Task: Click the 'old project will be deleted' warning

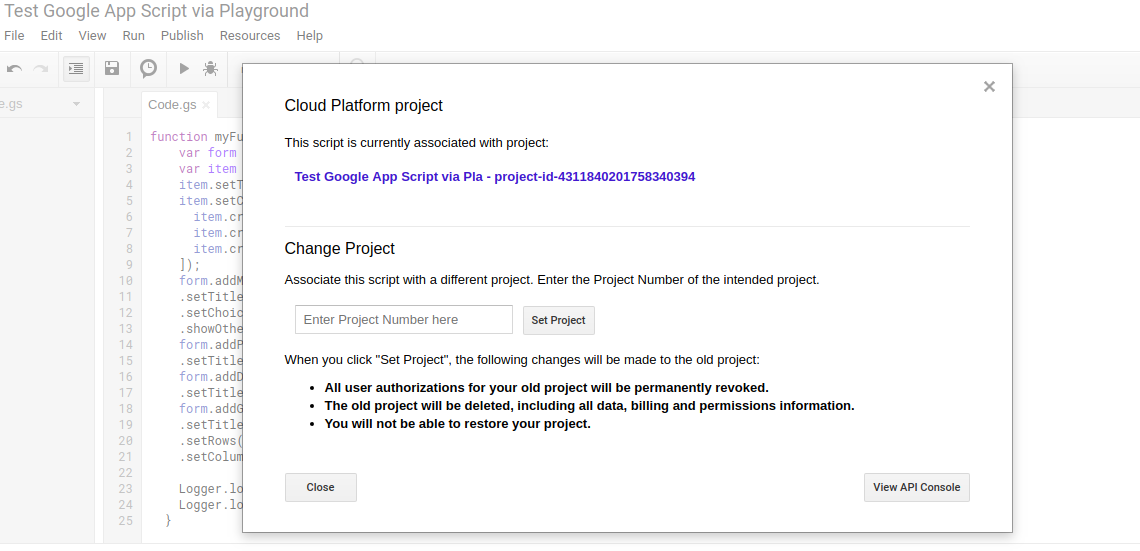Action: coord(589,406)
